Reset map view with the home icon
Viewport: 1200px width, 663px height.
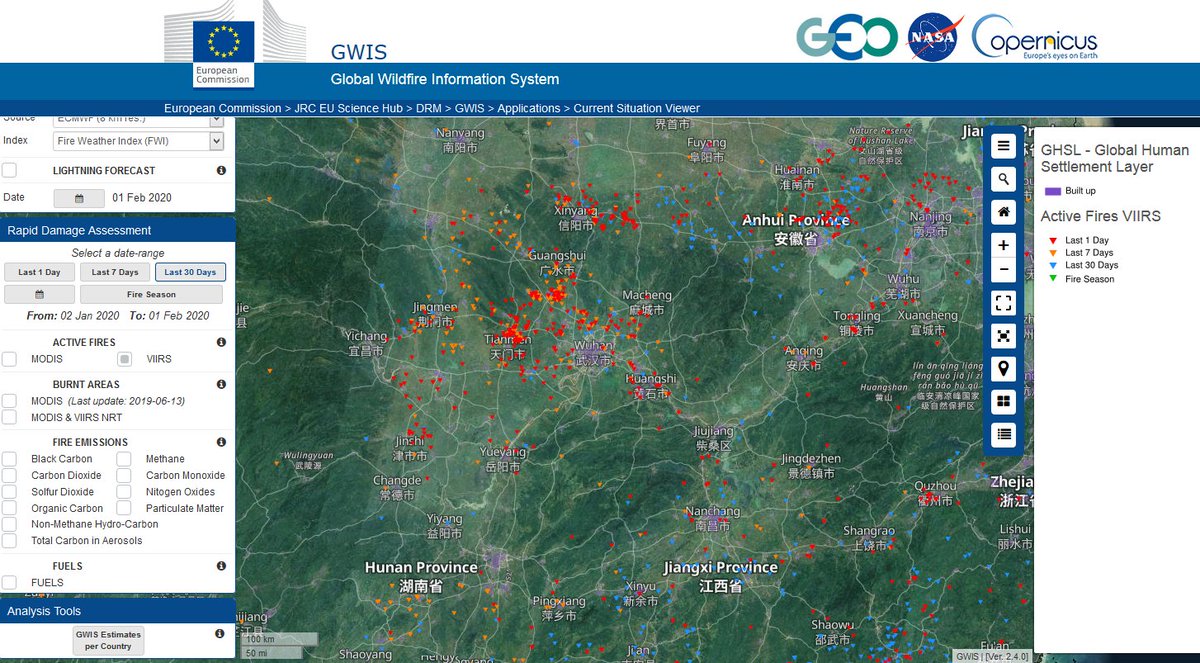point(1004,212)
